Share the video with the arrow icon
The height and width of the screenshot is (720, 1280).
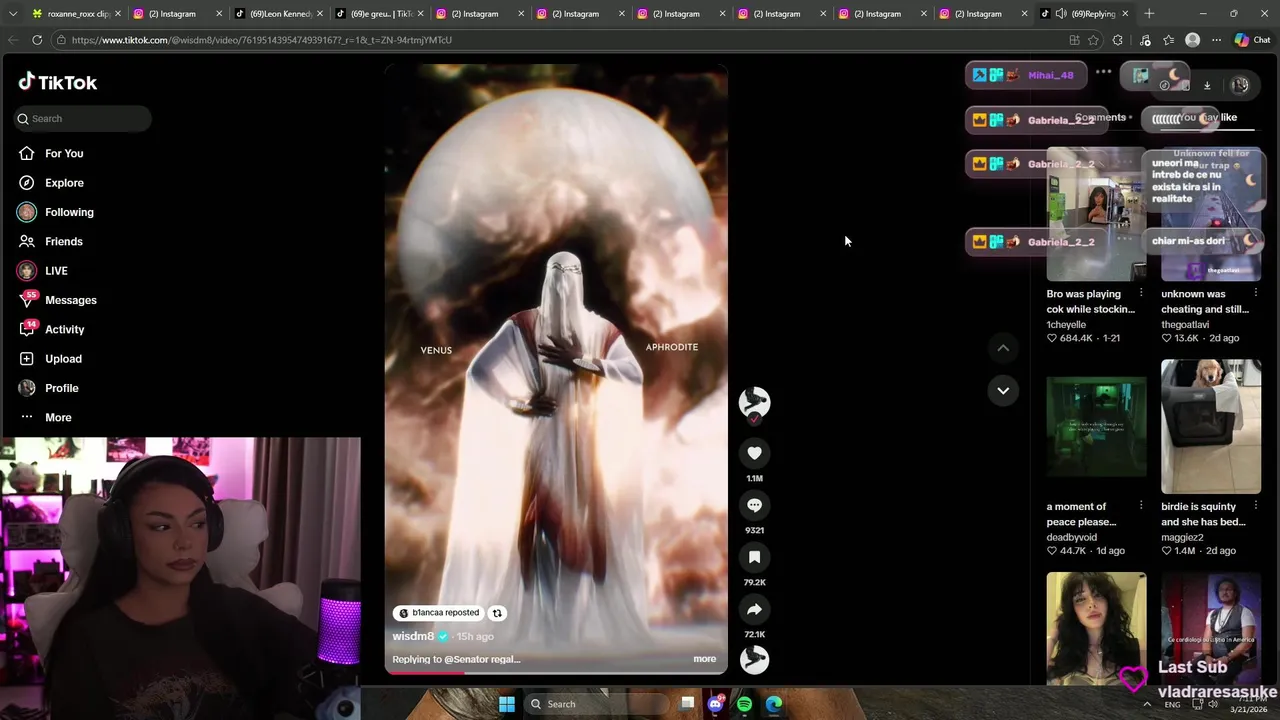click(754, 609)
